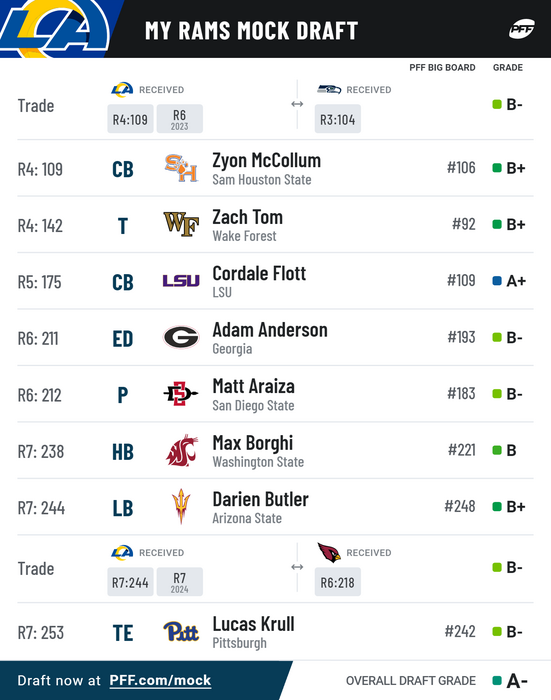Click the trade swap arrows in first trade
The height and width of the screenshot is (700, 551).
pos(297,104)
